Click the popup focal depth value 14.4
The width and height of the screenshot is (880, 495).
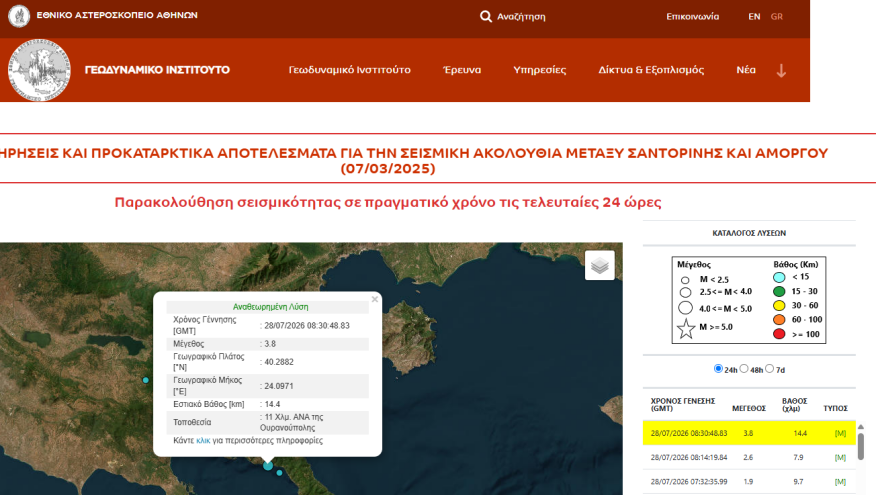pyautogui.click(x=272, y=404)
